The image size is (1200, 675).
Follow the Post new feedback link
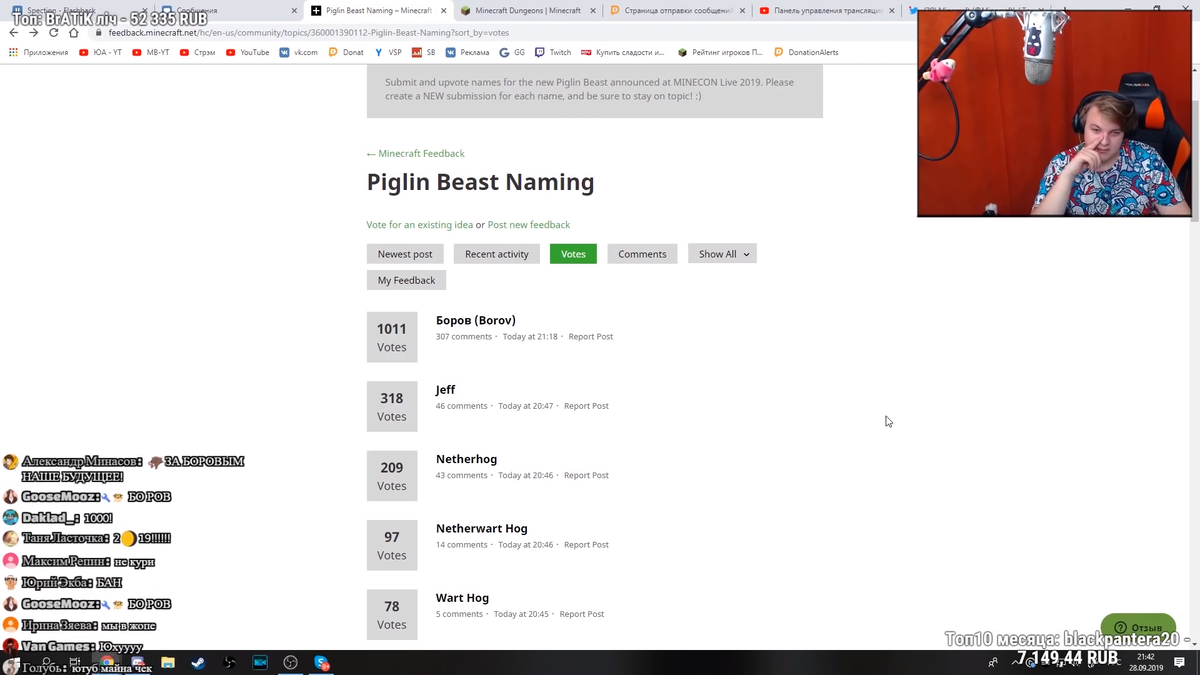(529, 225)
